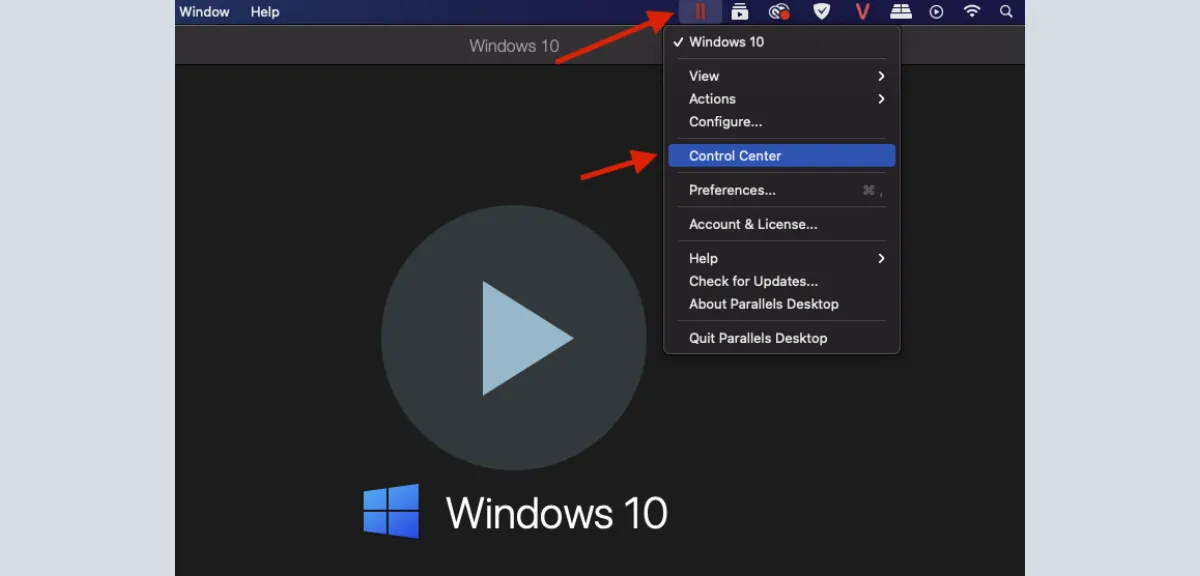Open the Window menu in menu bar
Viewport: 1200px width, 576px height.
204,12
